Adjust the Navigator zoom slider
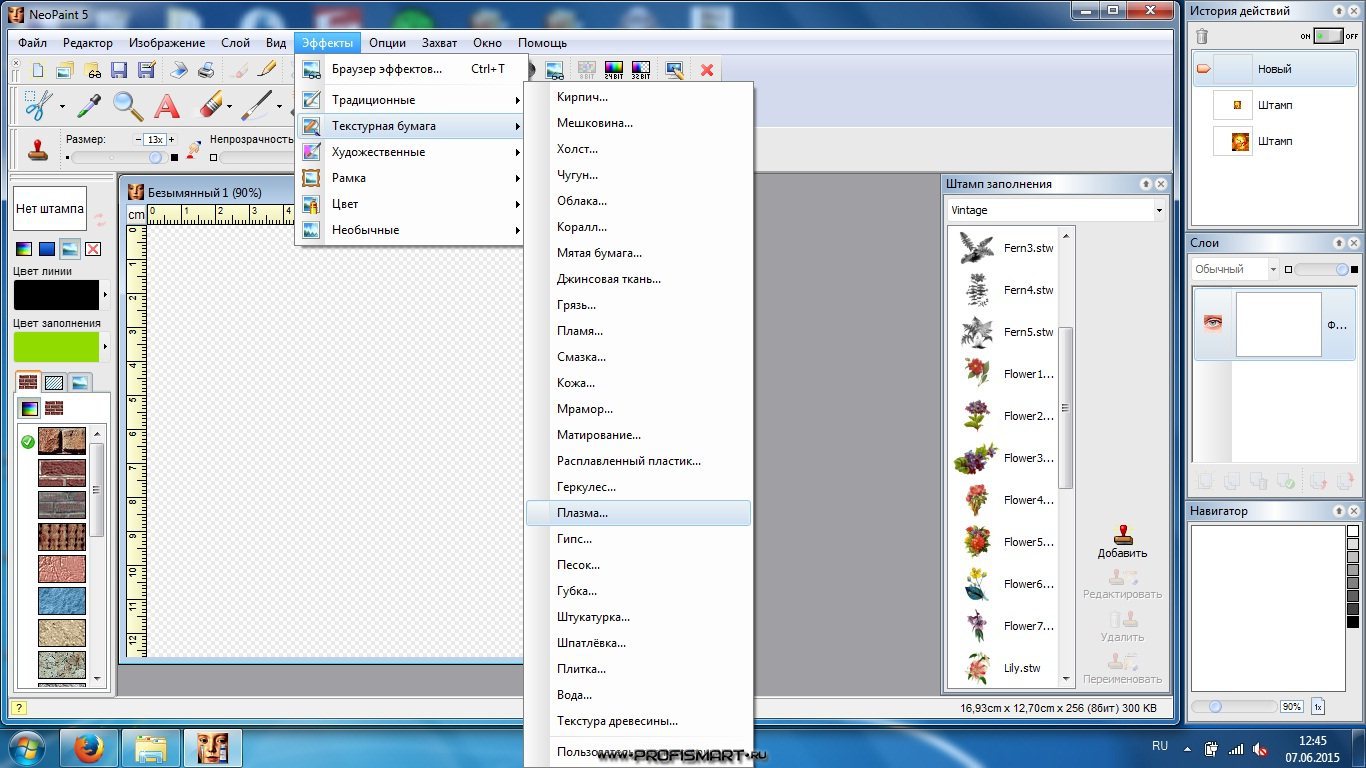Screen dimensions: 1366x768 [x=1215, y=706]
